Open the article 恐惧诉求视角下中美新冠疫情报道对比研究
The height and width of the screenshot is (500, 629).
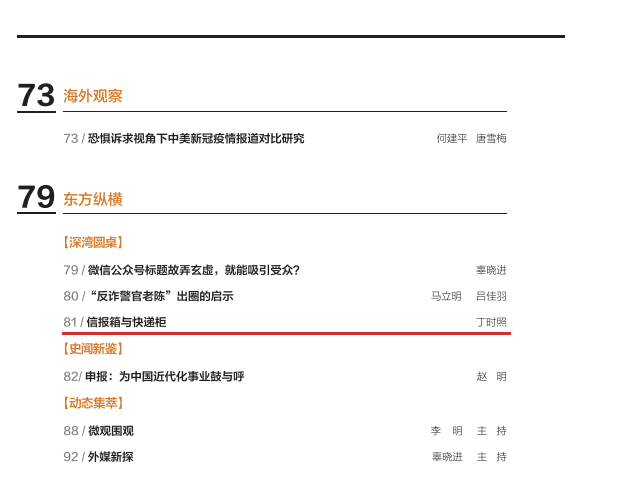196,138
